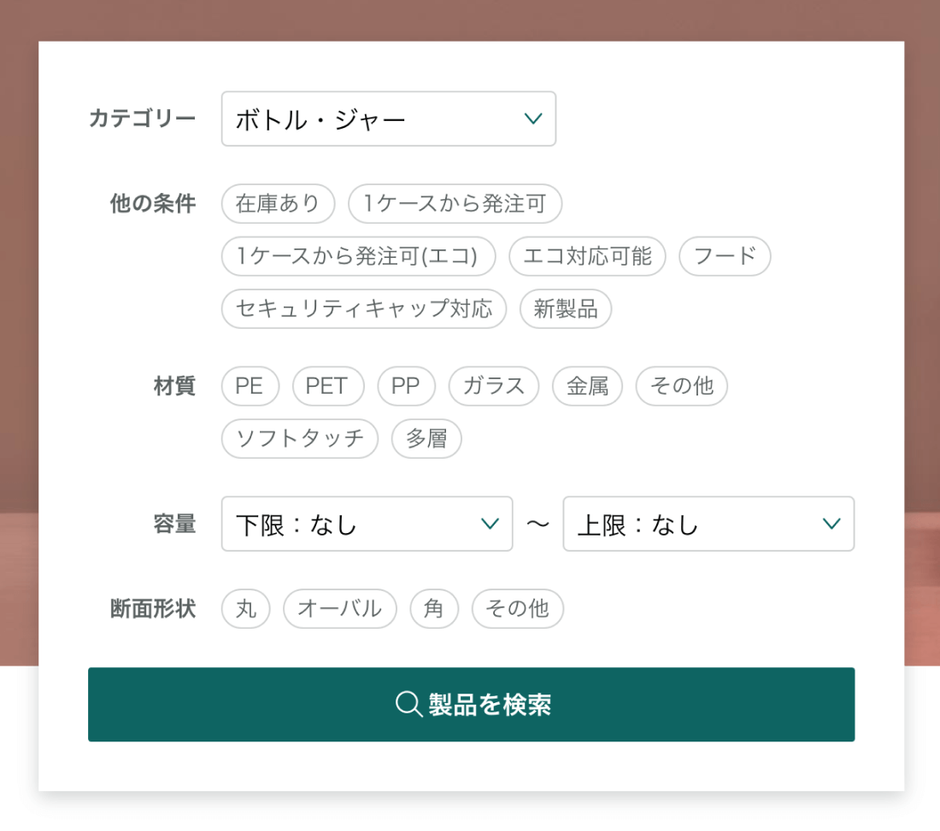Screen dimensions: 940x831
Task: Click the category dropdown chevron arrow
Action: [x=533, y=119]
